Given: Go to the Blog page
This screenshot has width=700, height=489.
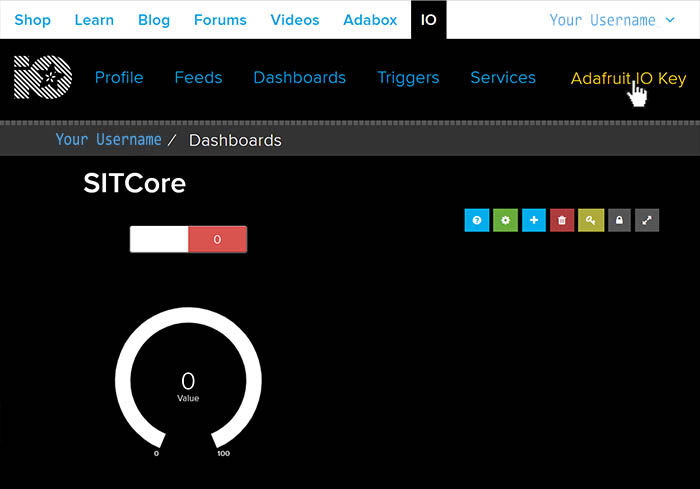Looking at the screenshot, I should (154, 20).
